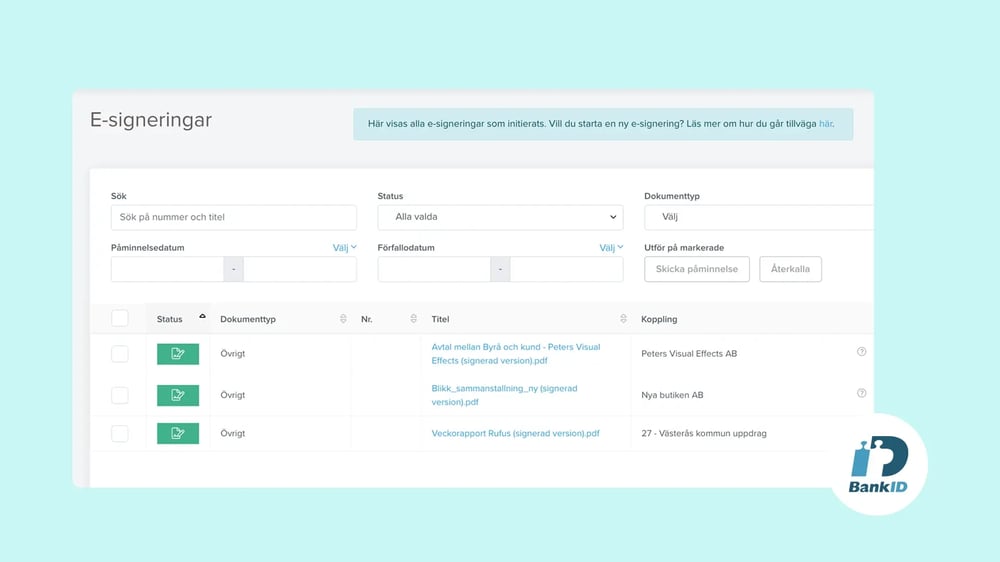Check the box for Veckorapport Rufus row
1000x562 pixels.
tap(120, 433)
